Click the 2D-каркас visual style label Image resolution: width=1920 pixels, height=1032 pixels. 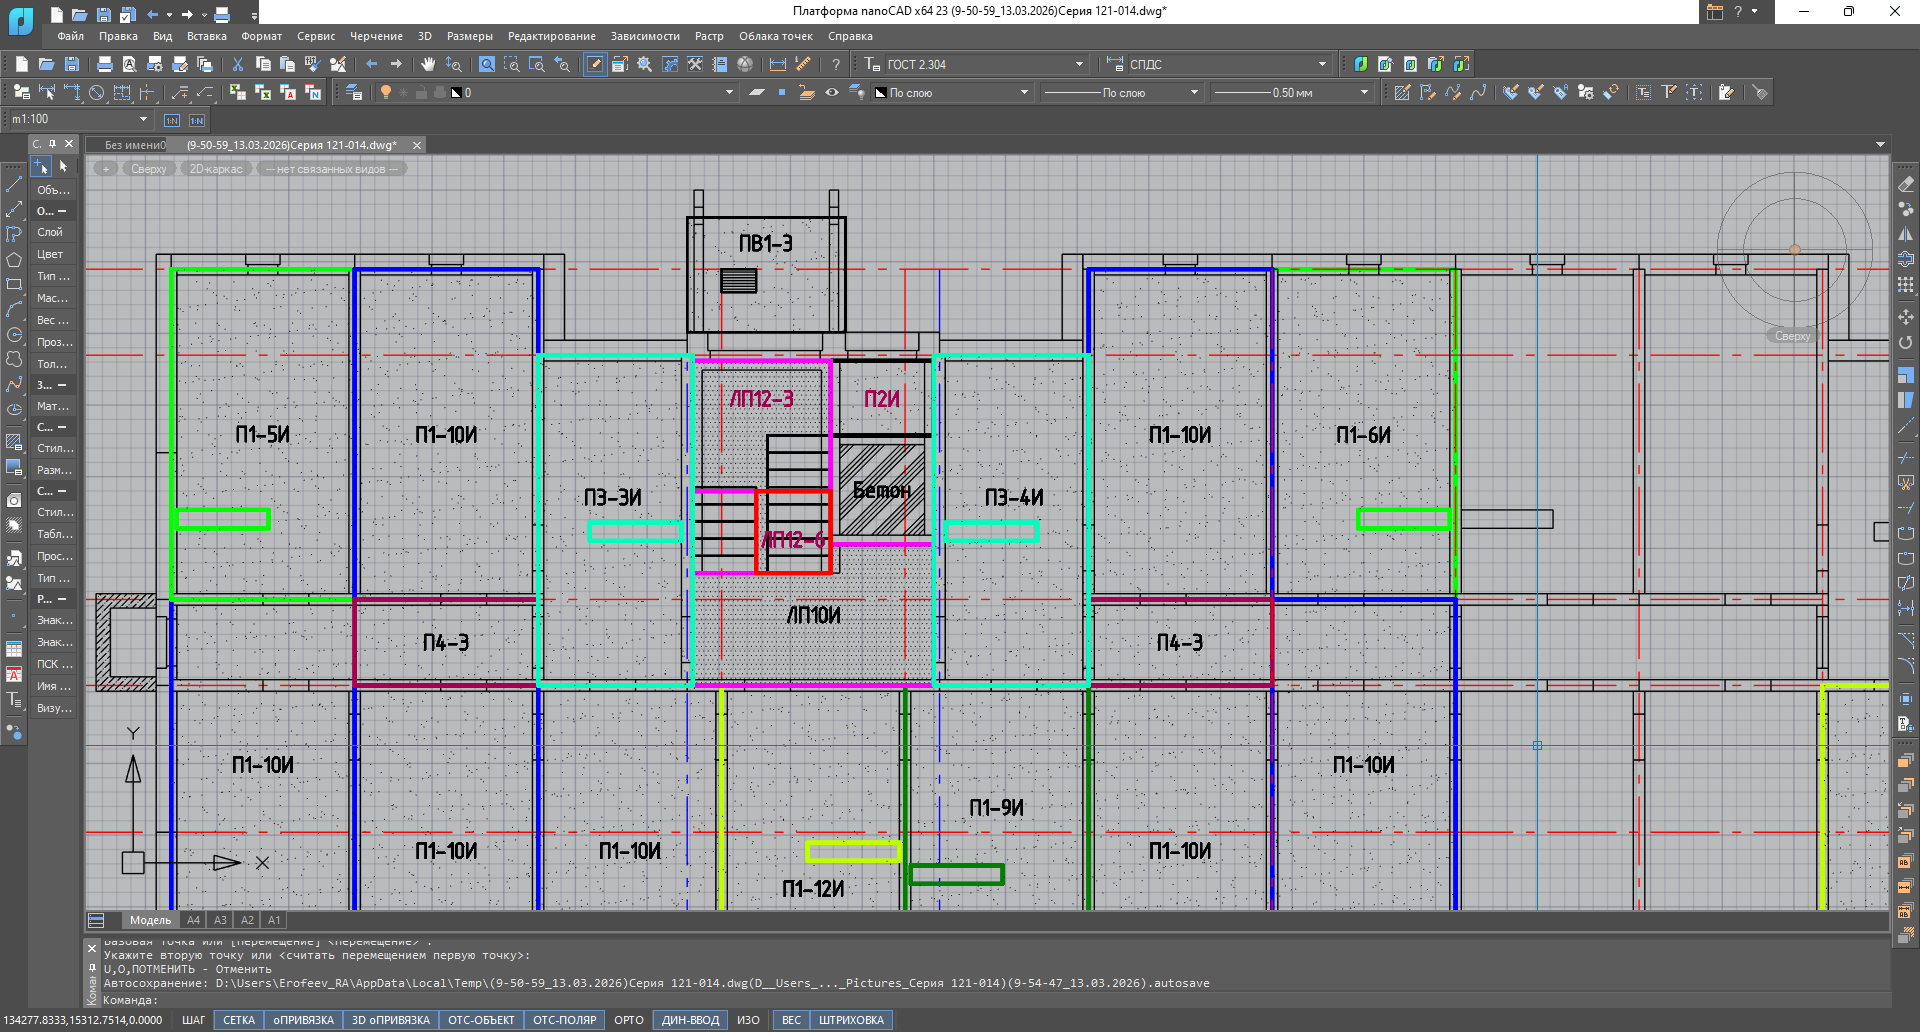[x=216, y=169]
